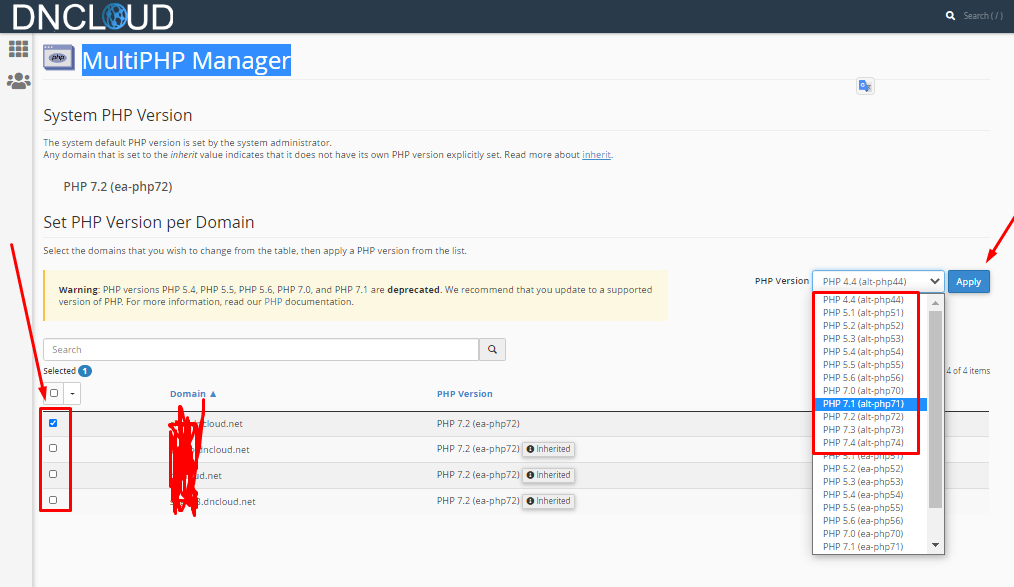This screenshot has height=587, width=1014.
Task: Pick PHP 5.4 (alt-php54) option
Action: [x=863, y=352]
